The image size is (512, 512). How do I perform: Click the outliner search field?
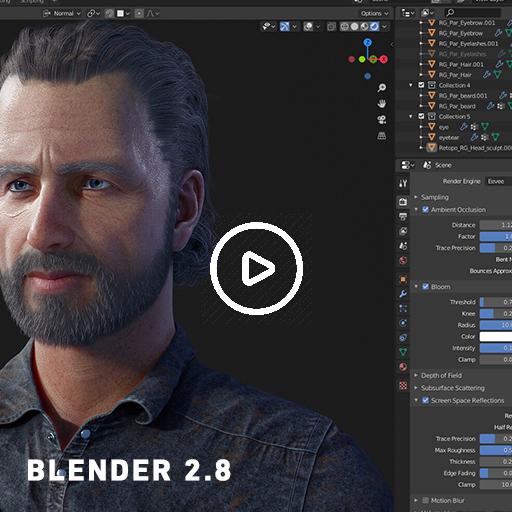tap(473, 13)
